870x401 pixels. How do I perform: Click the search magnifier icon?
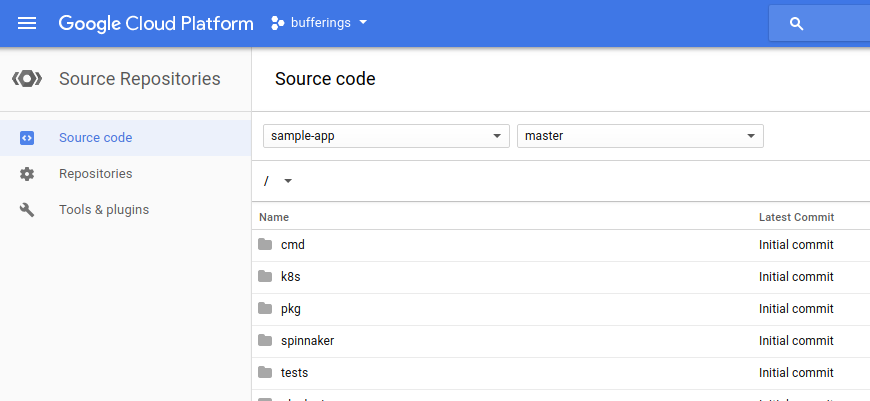[797, 24]
